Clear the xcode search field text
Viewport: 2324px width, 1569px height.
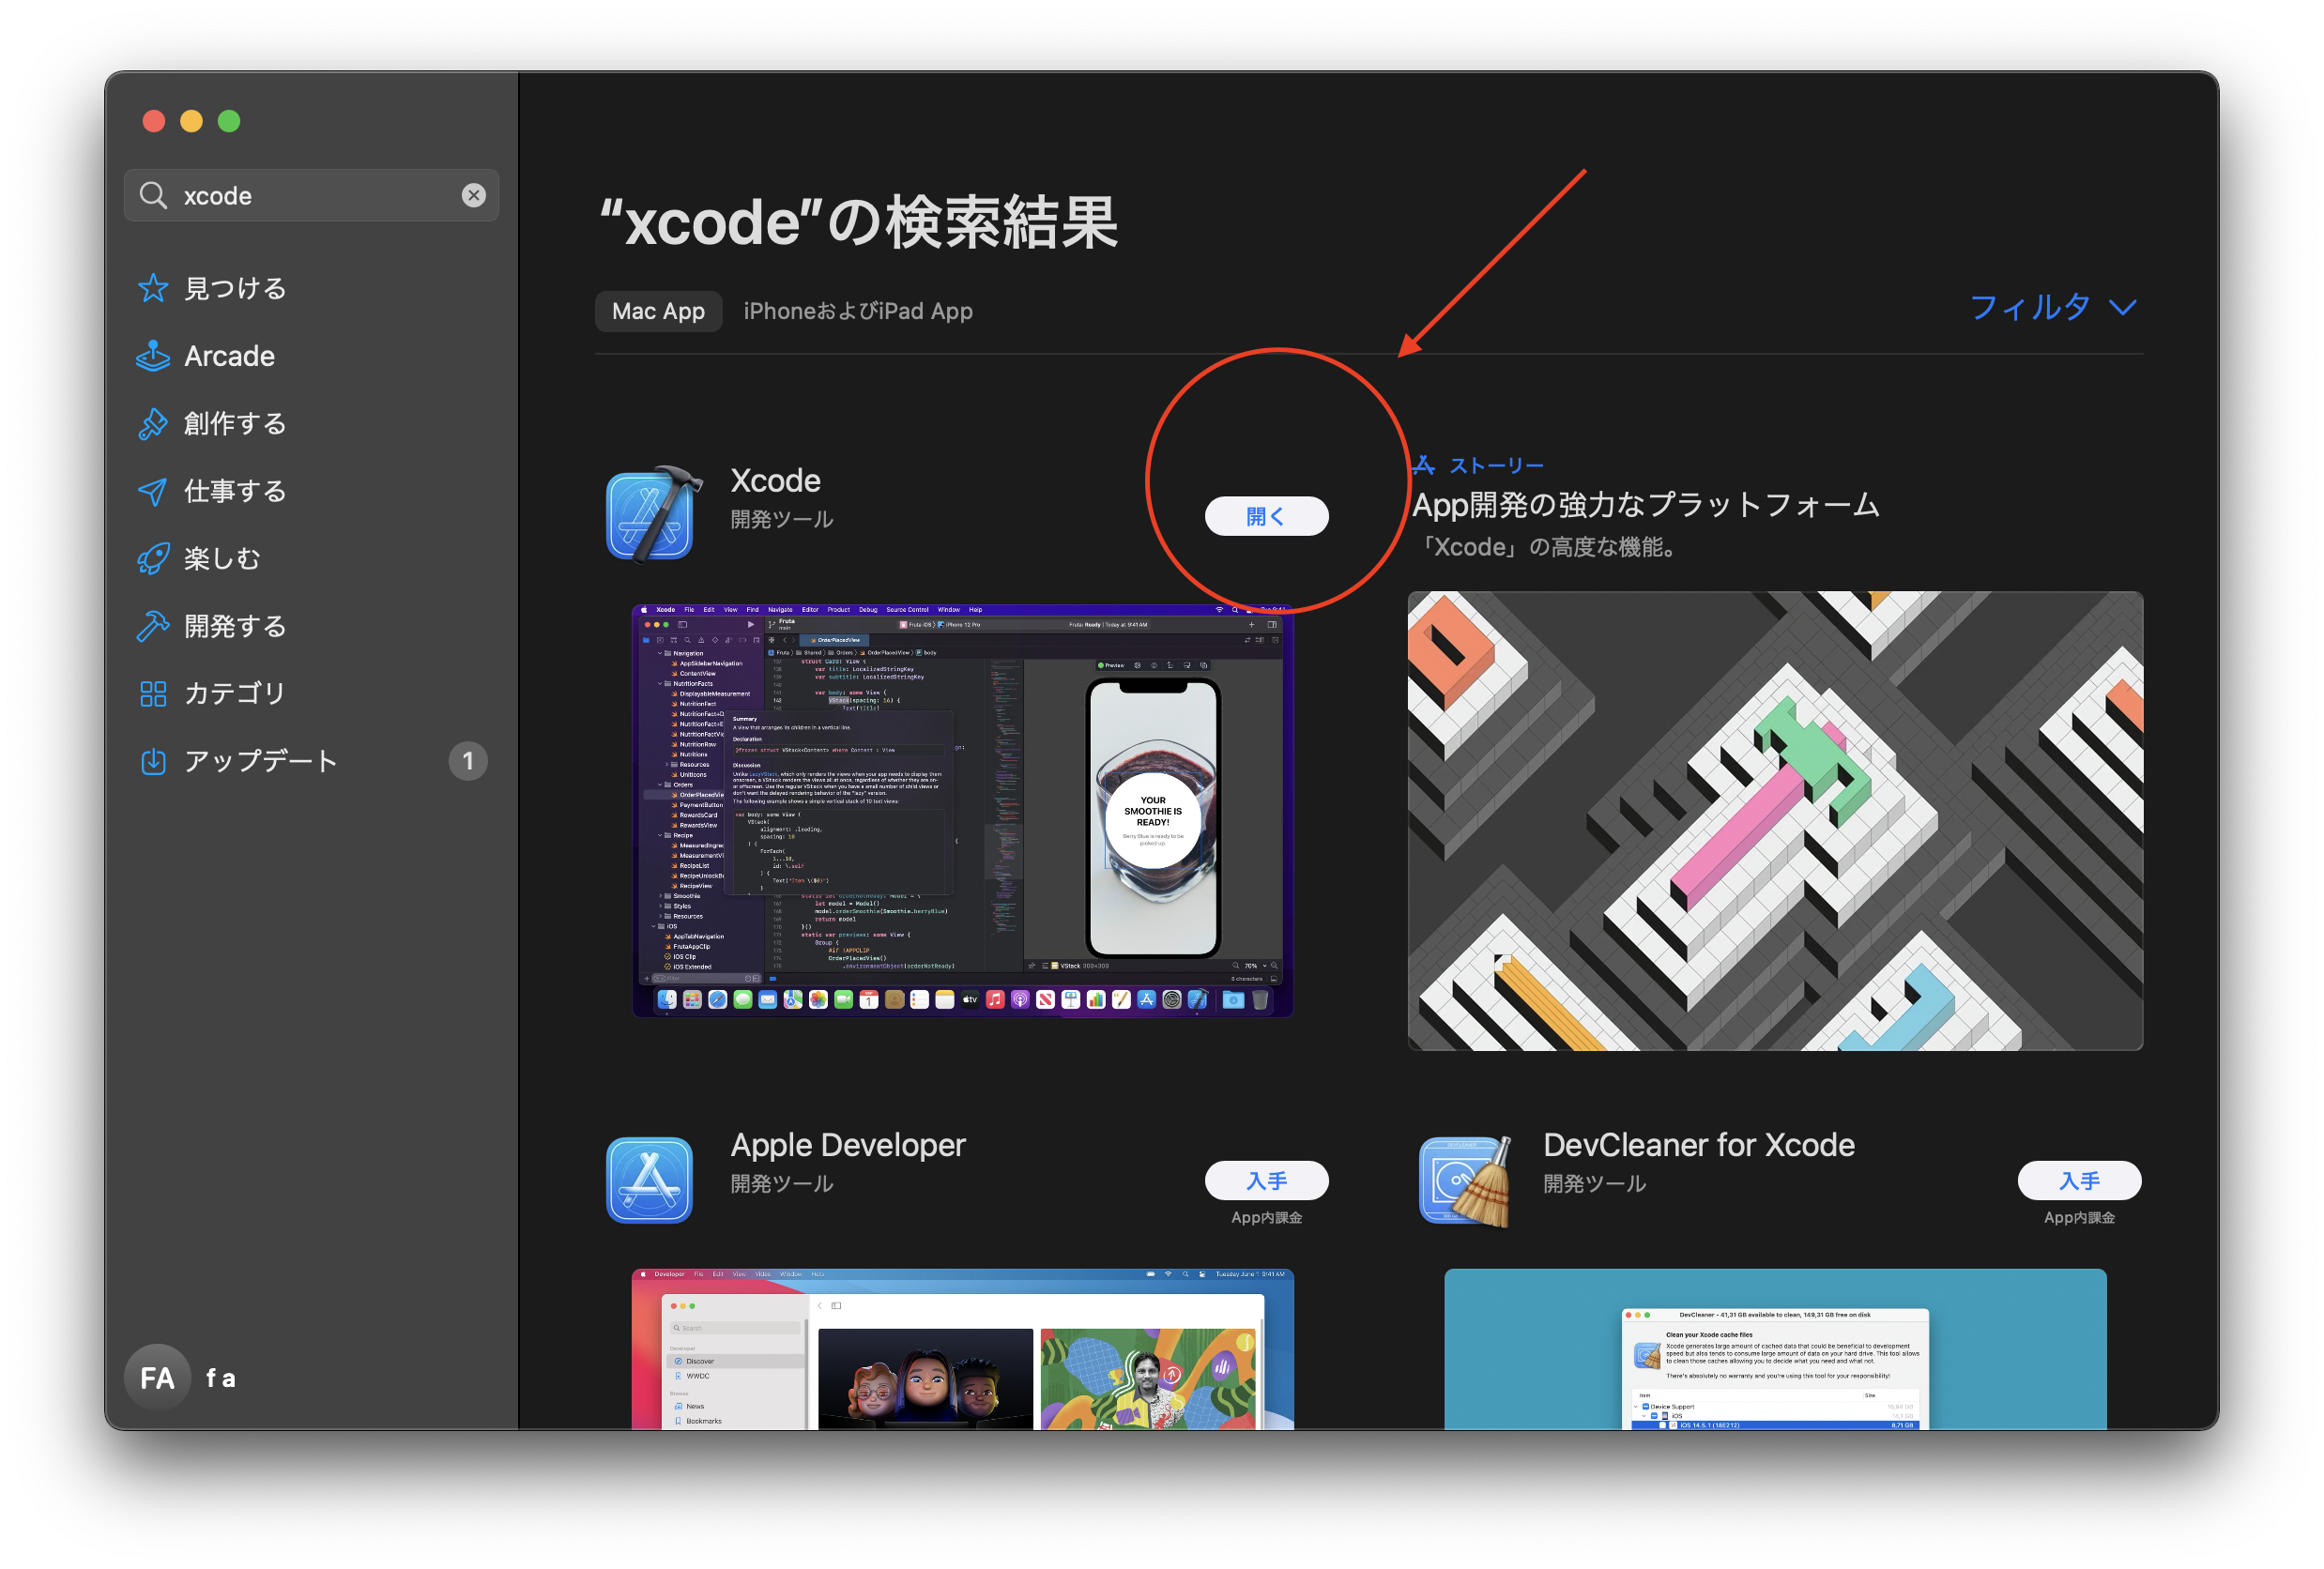(473, 195)
